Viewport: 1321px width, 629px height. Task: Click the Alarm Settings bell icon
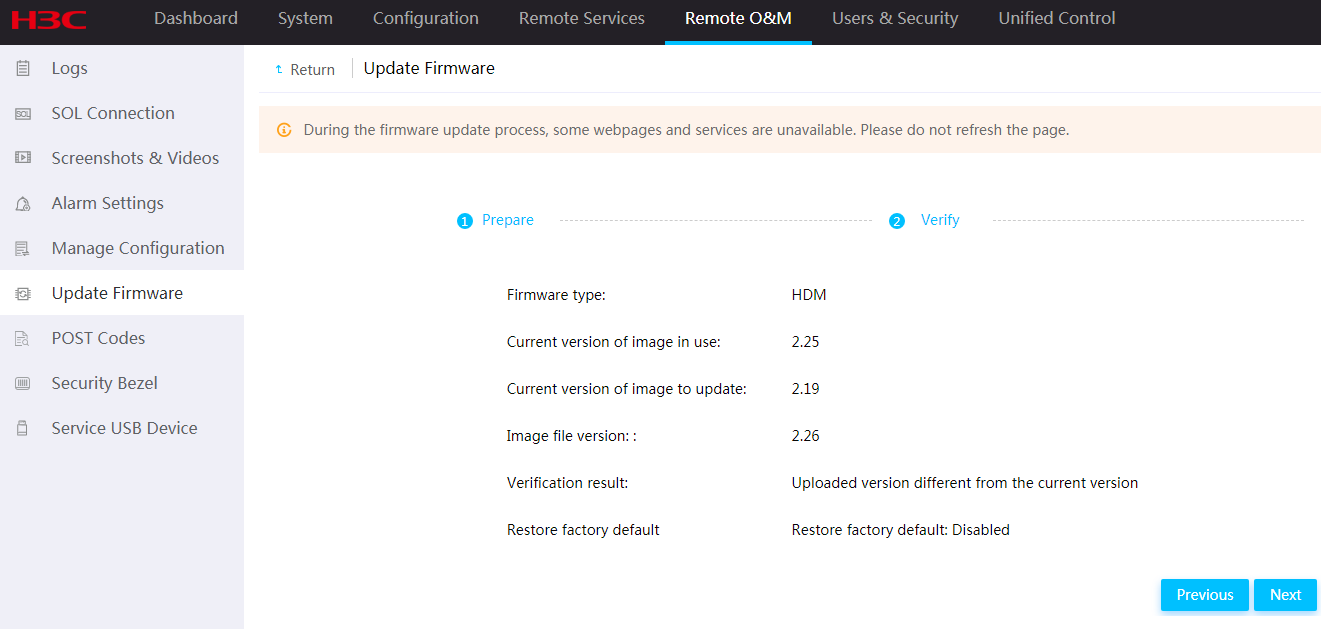(x=23, y=204)
